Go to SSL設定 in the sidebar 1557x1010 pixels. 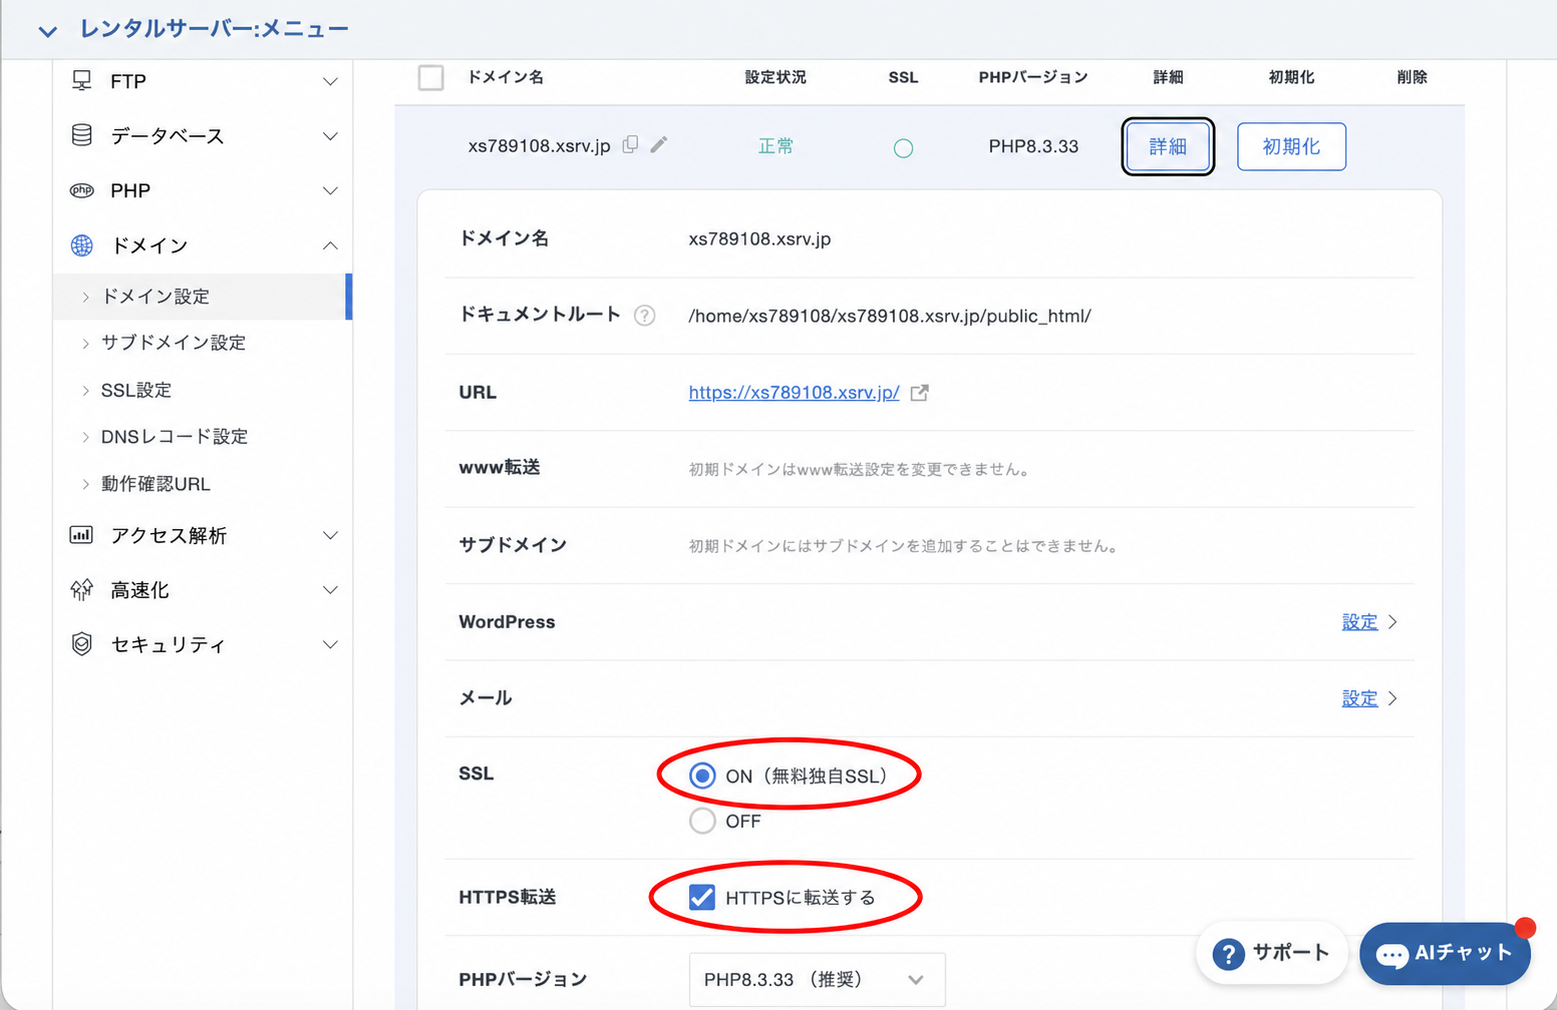136,390
